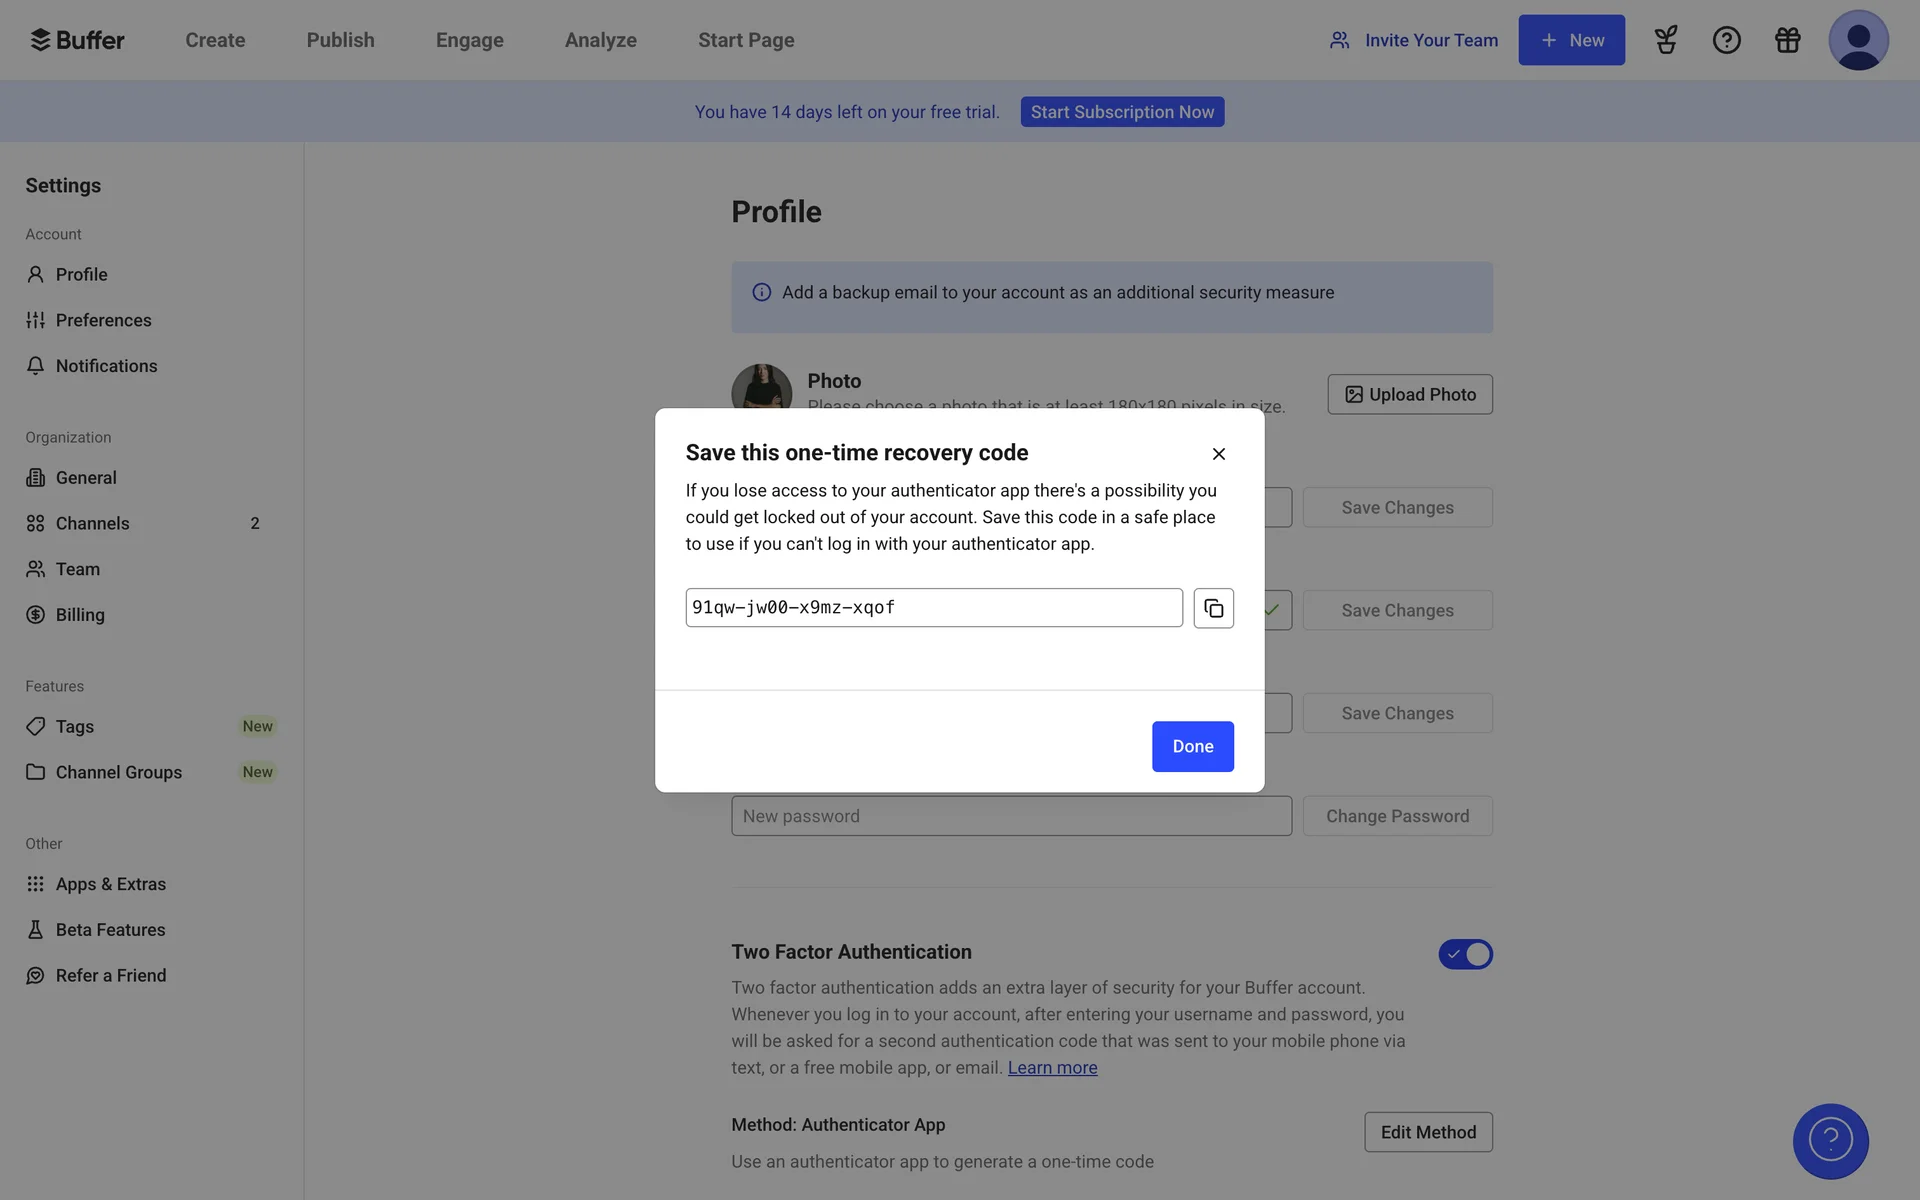Screen dimensions: 1920x1200
Task: Click Start Subscription Now button
Action: 1122,112
